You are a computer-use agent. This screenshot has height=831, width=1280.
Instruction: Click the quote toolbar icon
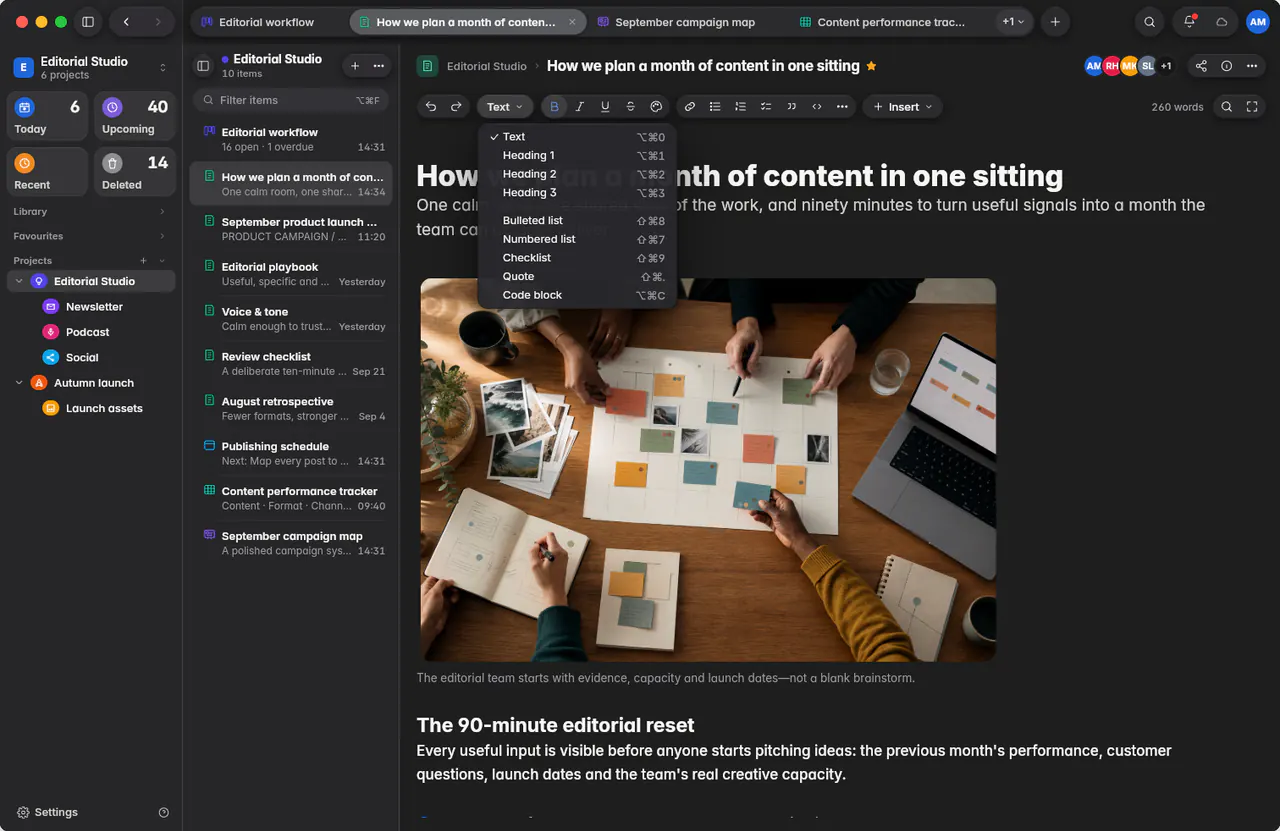click(792, 107)
